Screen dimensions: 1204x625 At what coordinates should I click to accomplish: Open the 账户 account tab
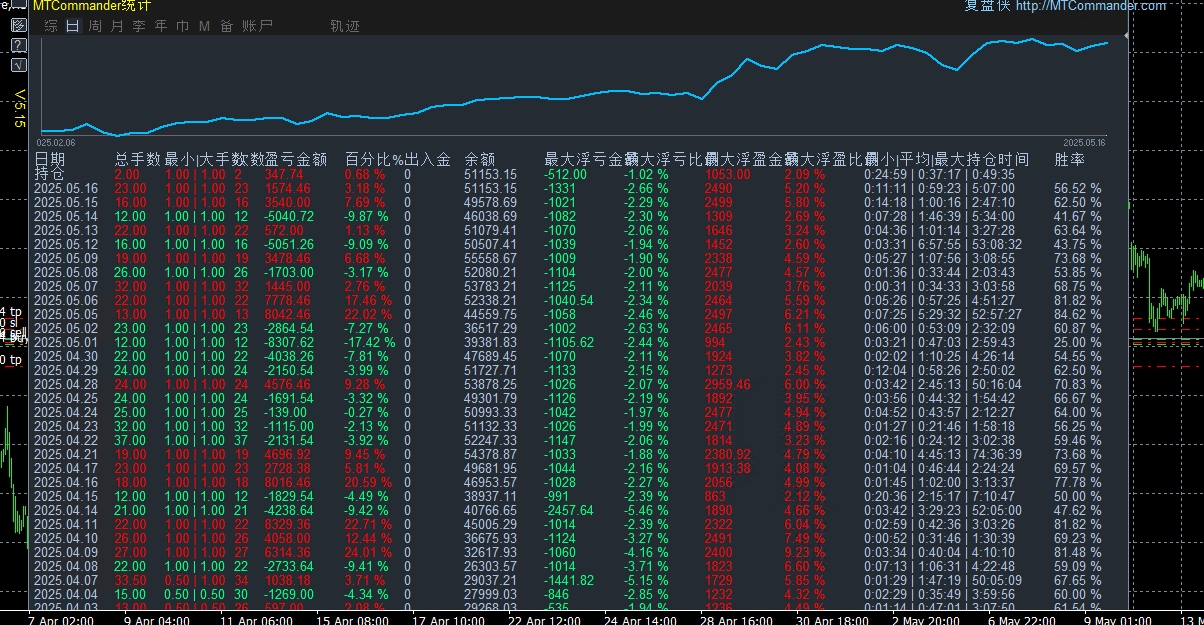258,26
